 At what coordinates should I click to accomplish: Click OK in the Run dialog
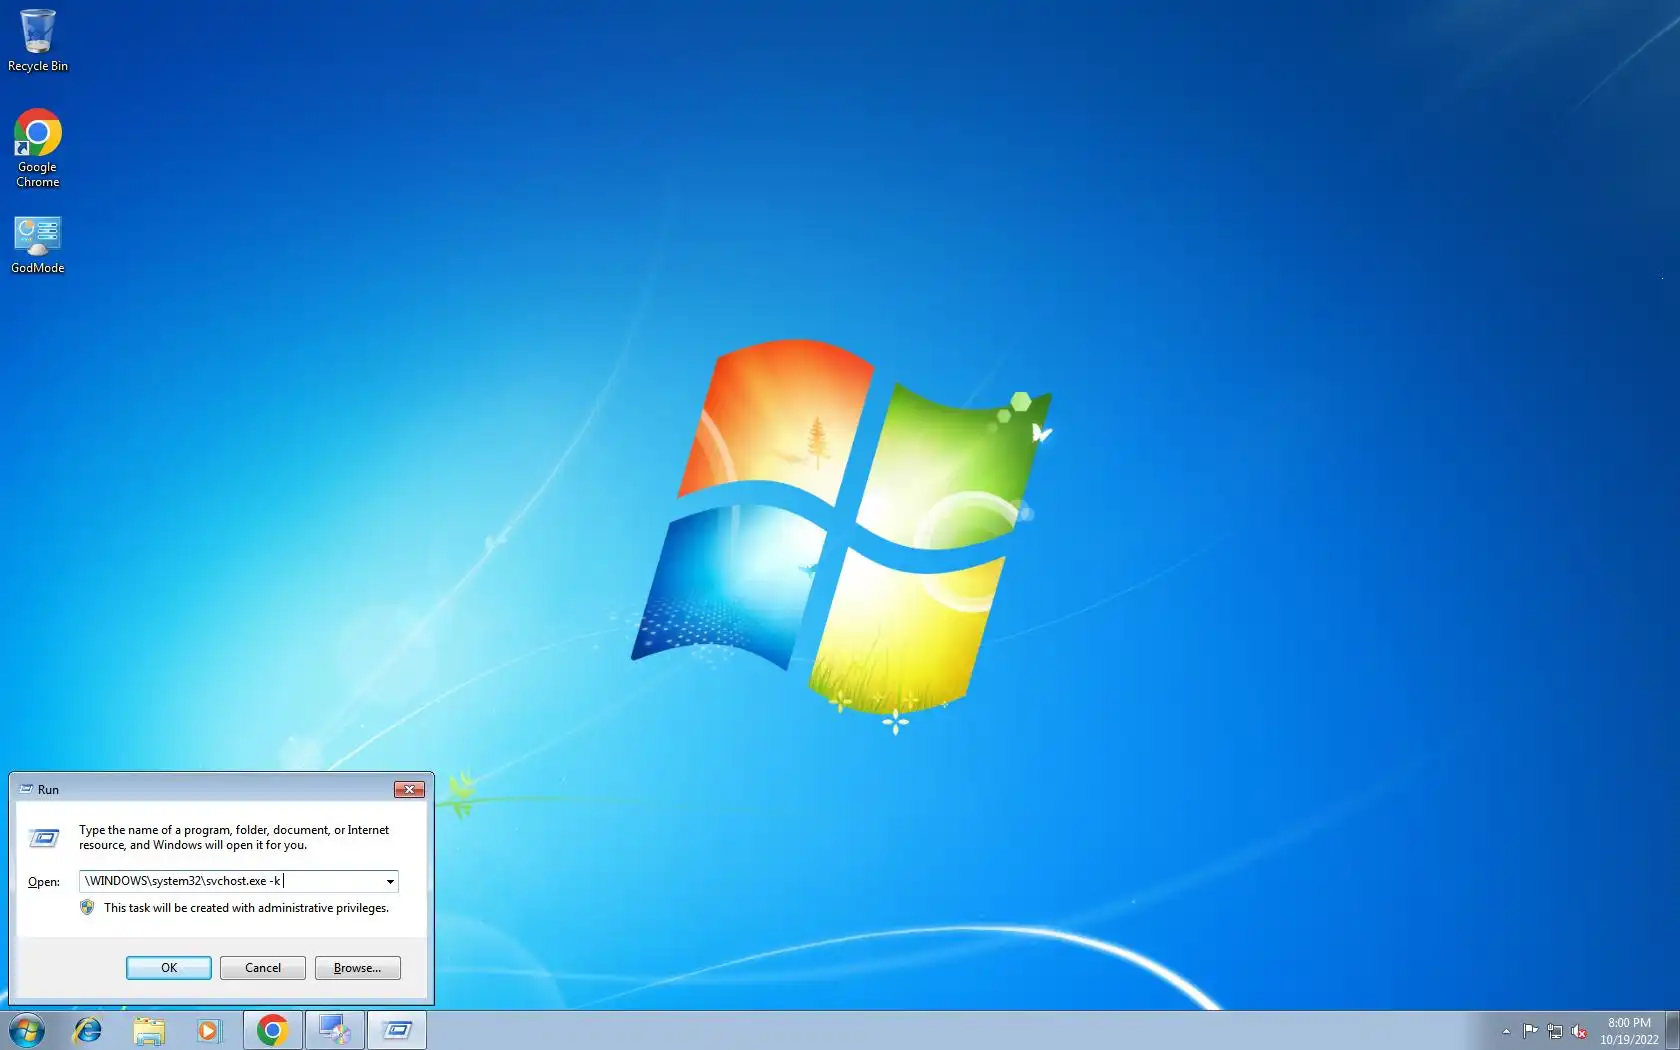[x=169, y=968]
